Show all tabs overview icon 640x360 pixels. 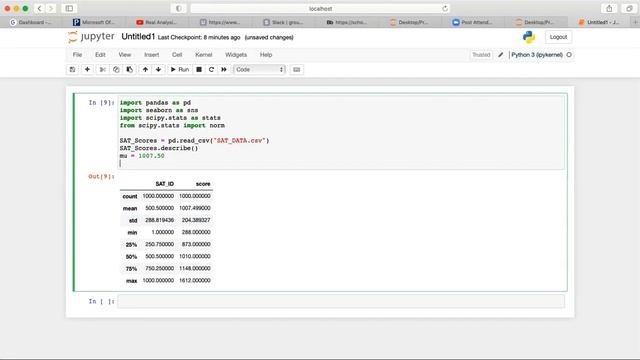click(629, 8)
